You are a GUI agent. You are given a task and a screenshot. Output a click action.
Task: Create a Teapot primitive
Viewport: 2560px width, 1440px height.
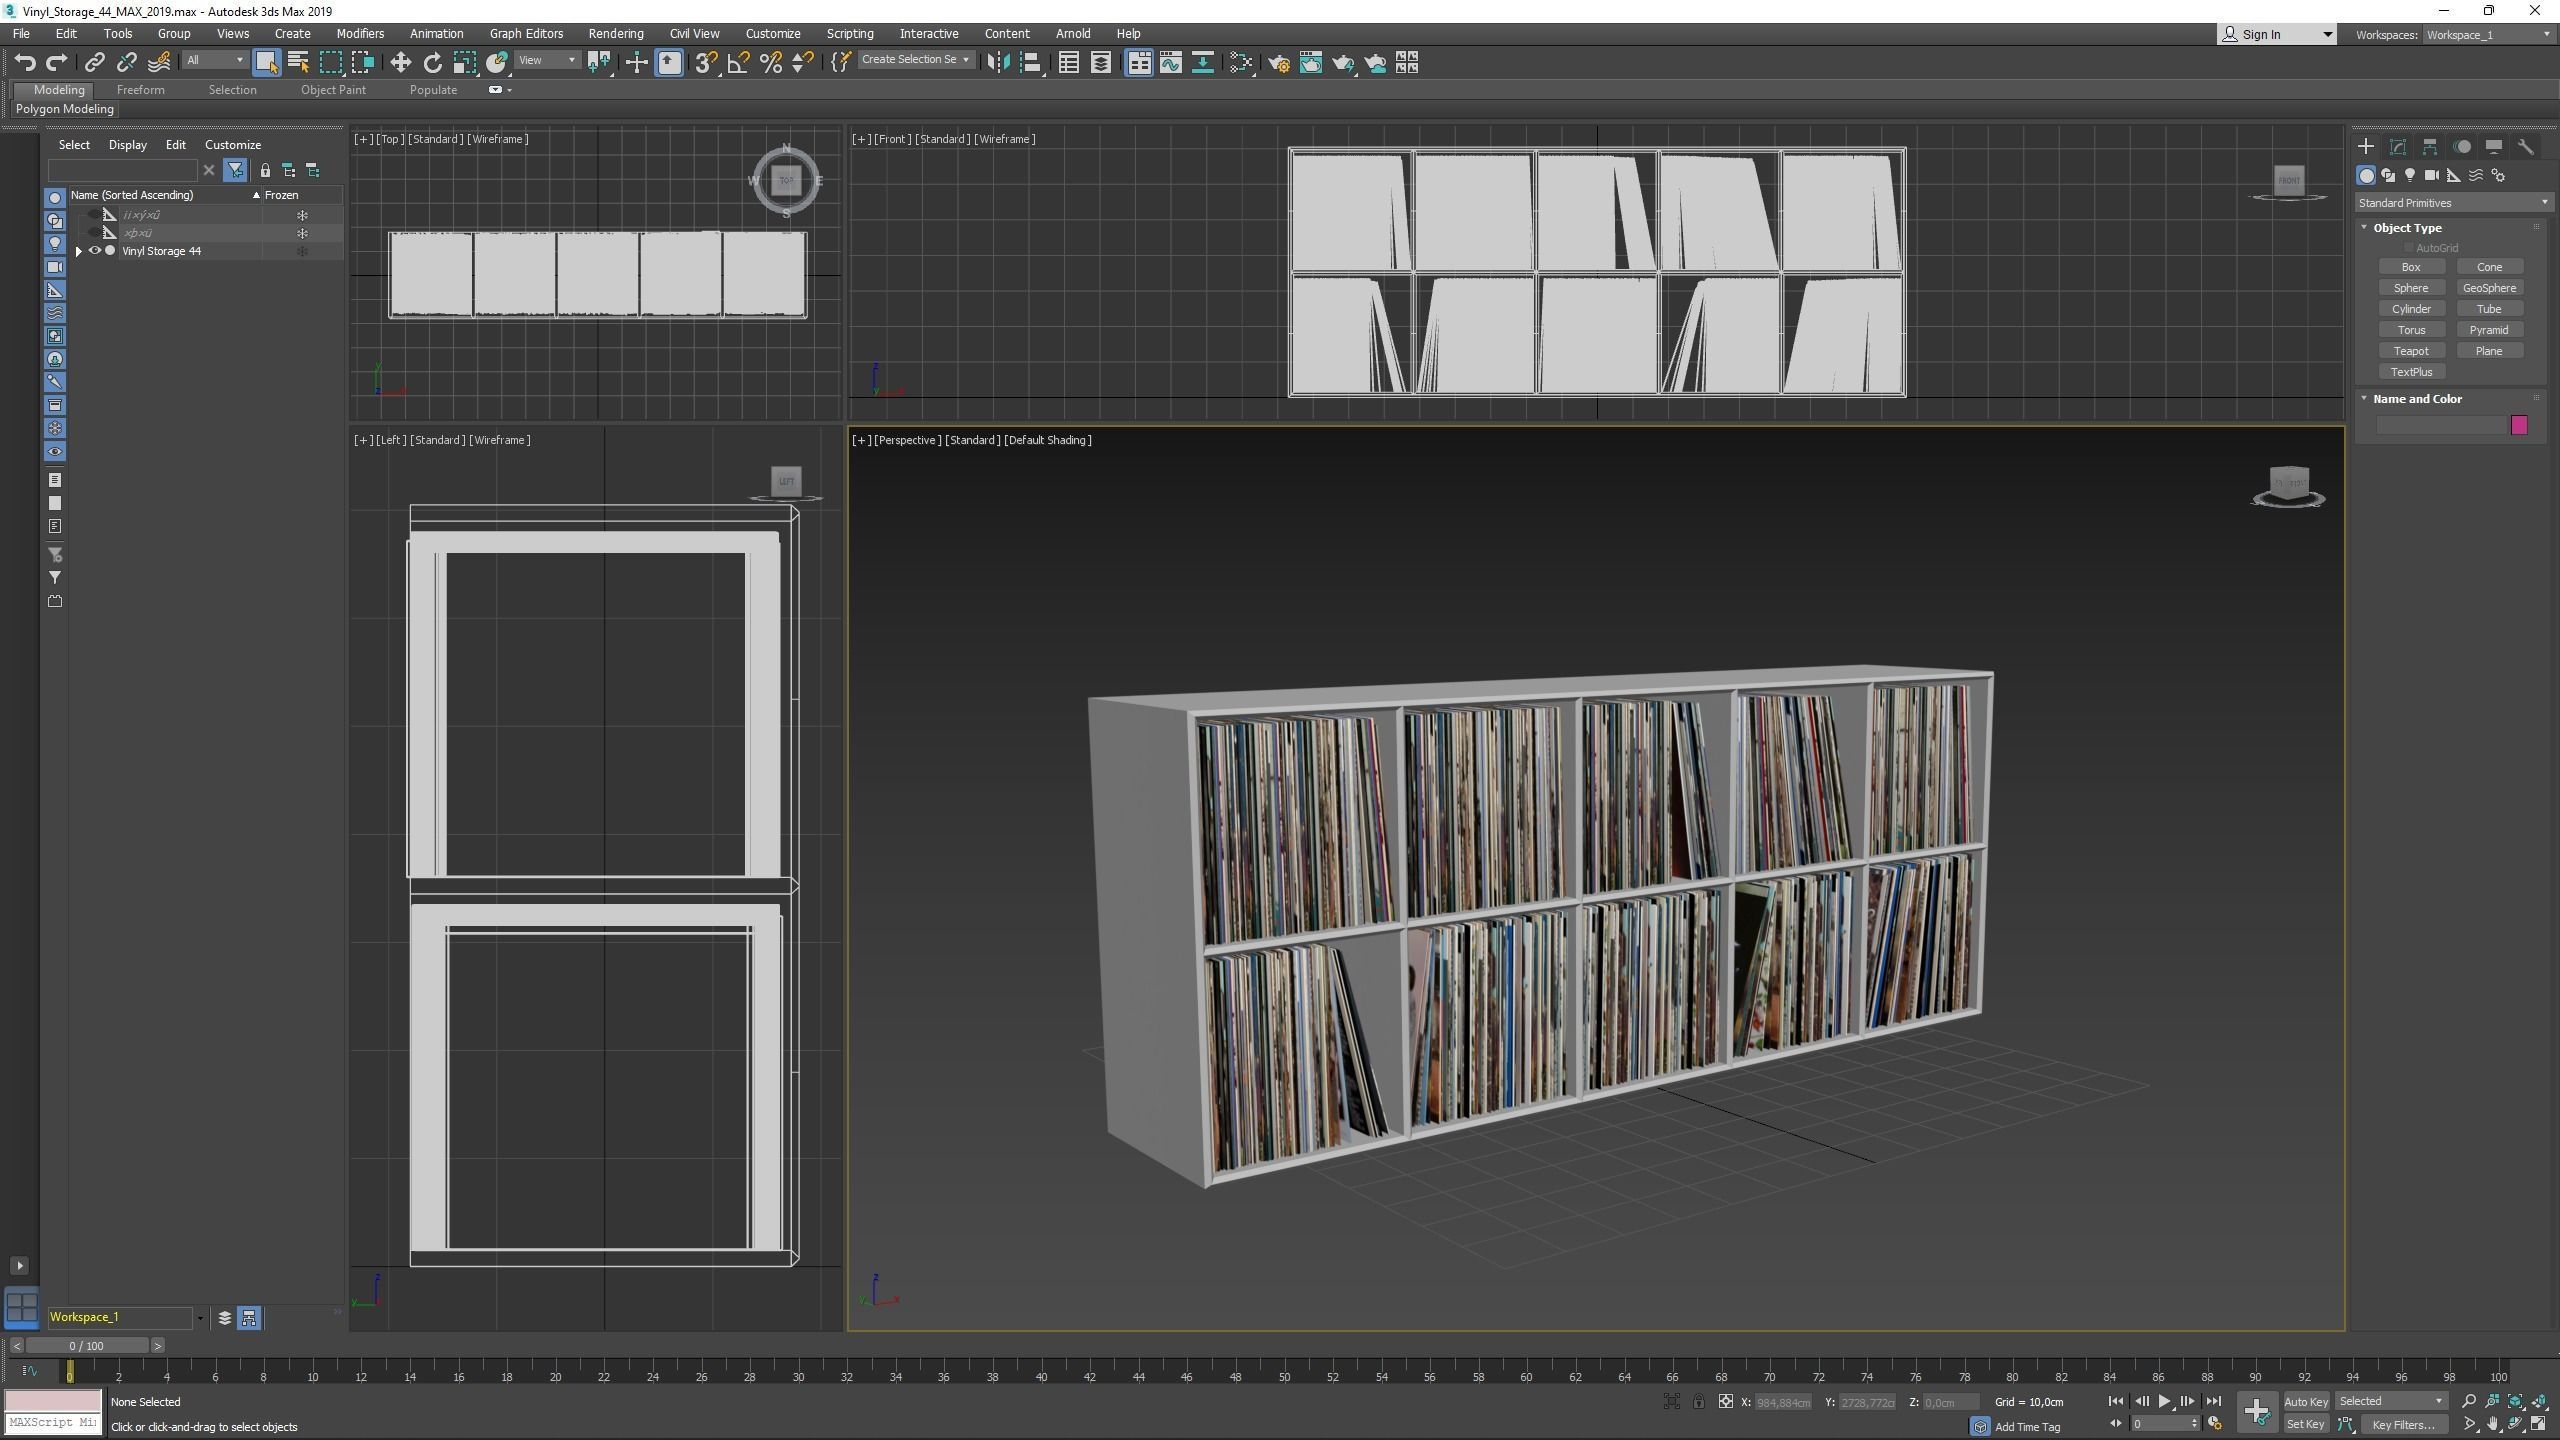point(2411,351)
